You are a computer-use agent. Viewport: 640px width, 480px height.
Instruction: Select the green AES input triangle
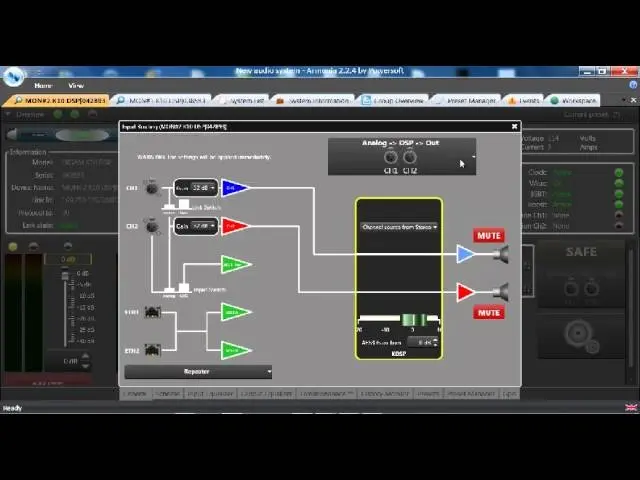pyautogui.click(x=236, y=264)
